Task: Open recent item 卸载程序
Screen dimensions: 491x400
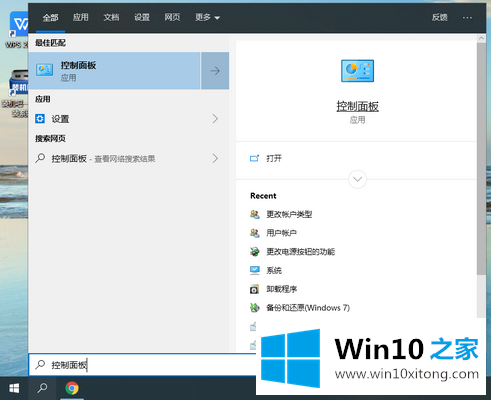Action: click(281, 289)
